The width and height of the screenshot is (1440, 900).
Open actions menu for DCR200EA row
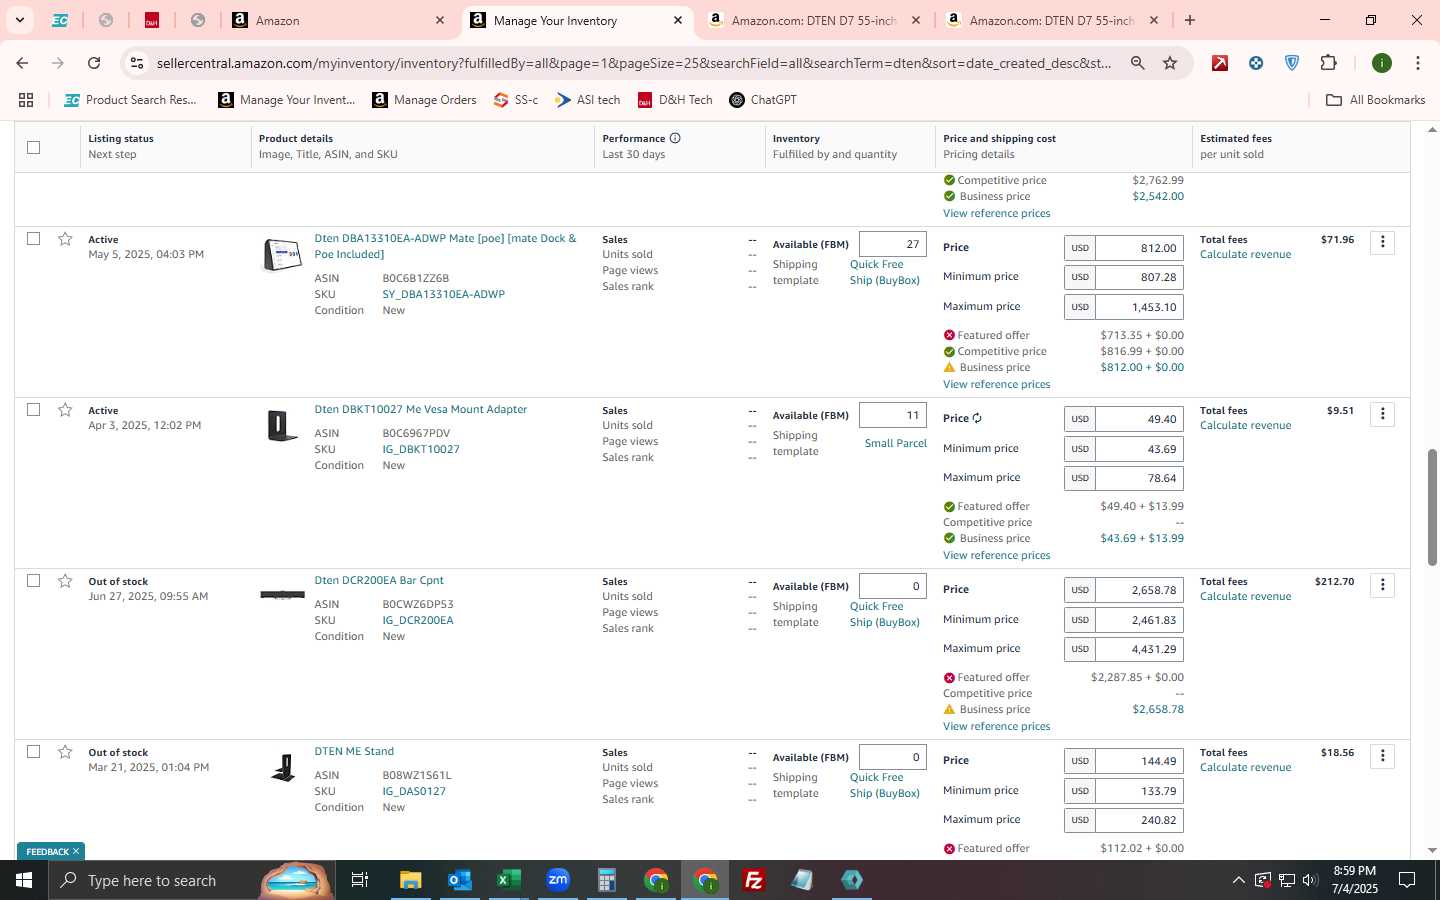pos(1382,584)
